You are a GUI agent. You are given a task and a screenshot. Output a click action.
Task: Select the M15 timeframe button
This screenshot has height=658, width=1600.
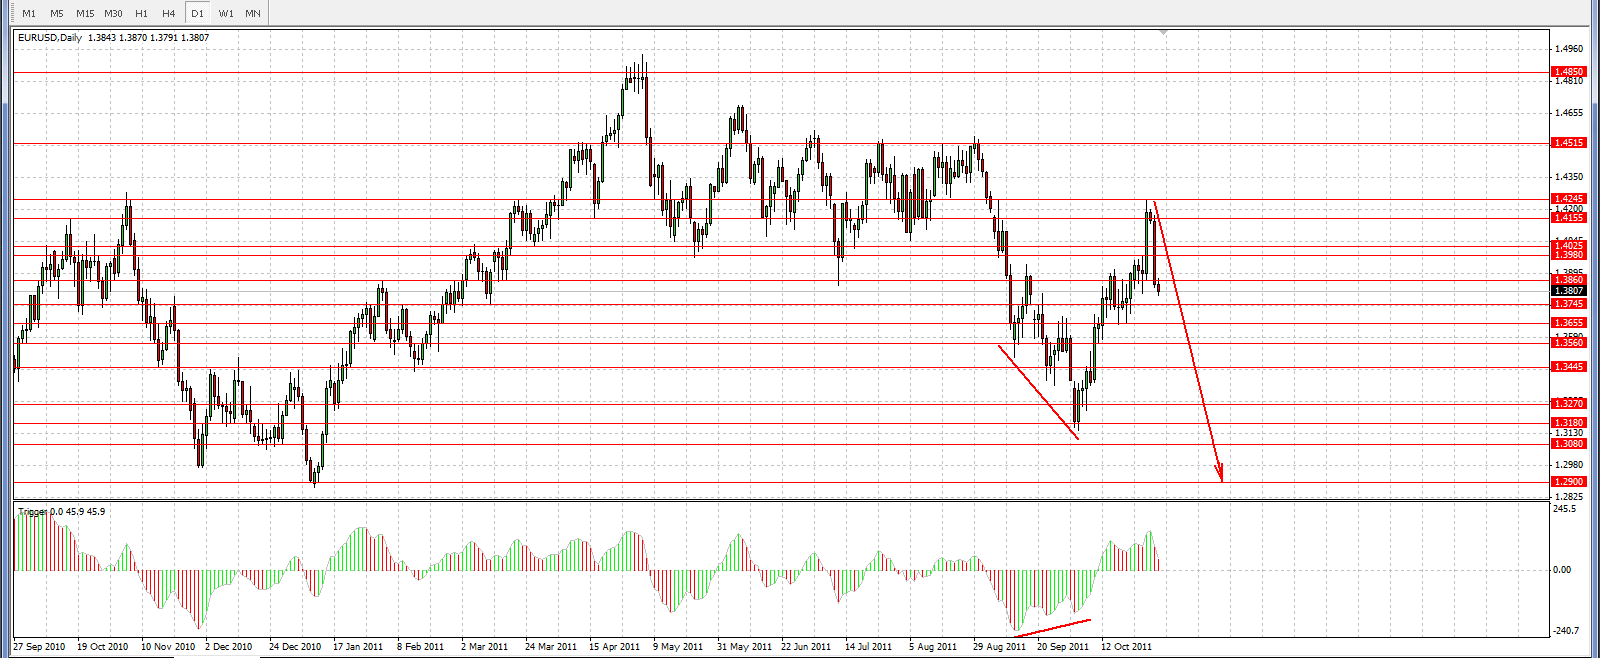(x=85, y=13)
